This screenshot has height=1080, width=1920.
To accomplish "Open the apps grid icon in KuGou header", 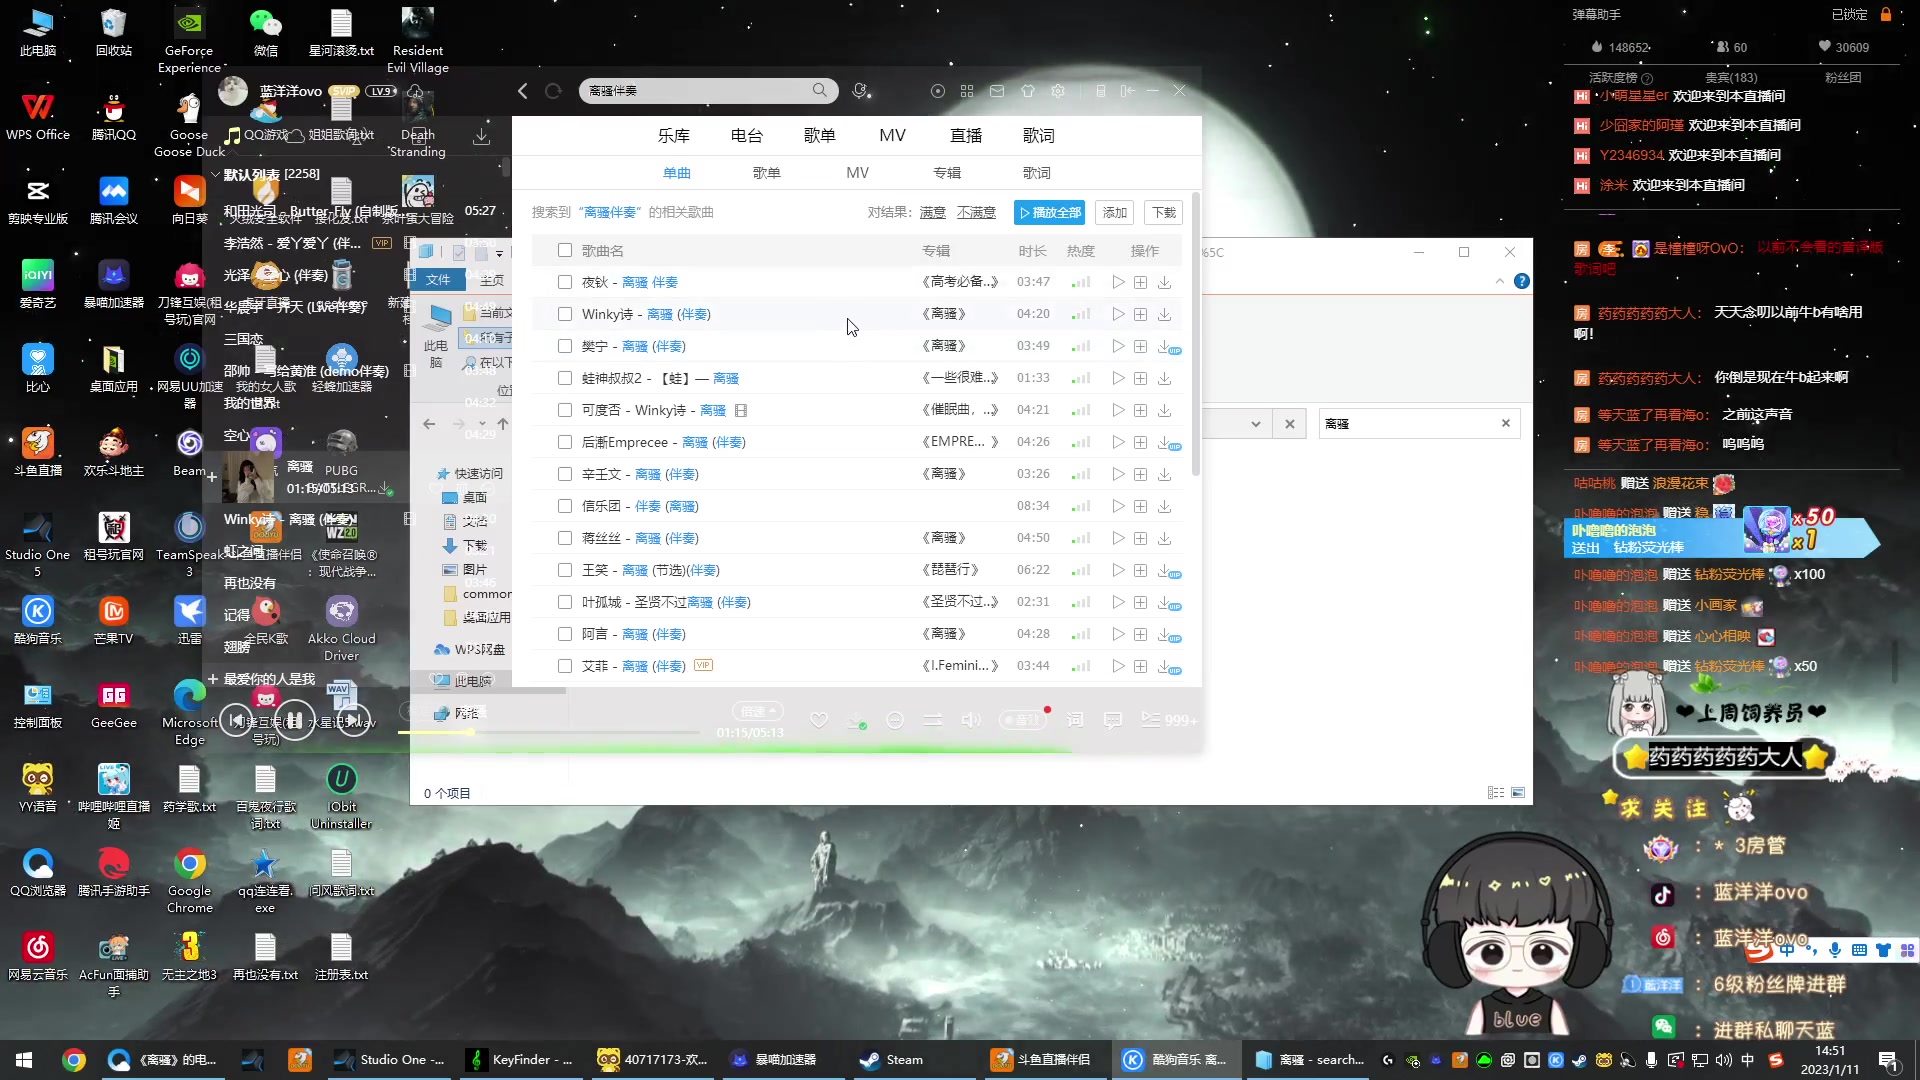I will 967,91.
